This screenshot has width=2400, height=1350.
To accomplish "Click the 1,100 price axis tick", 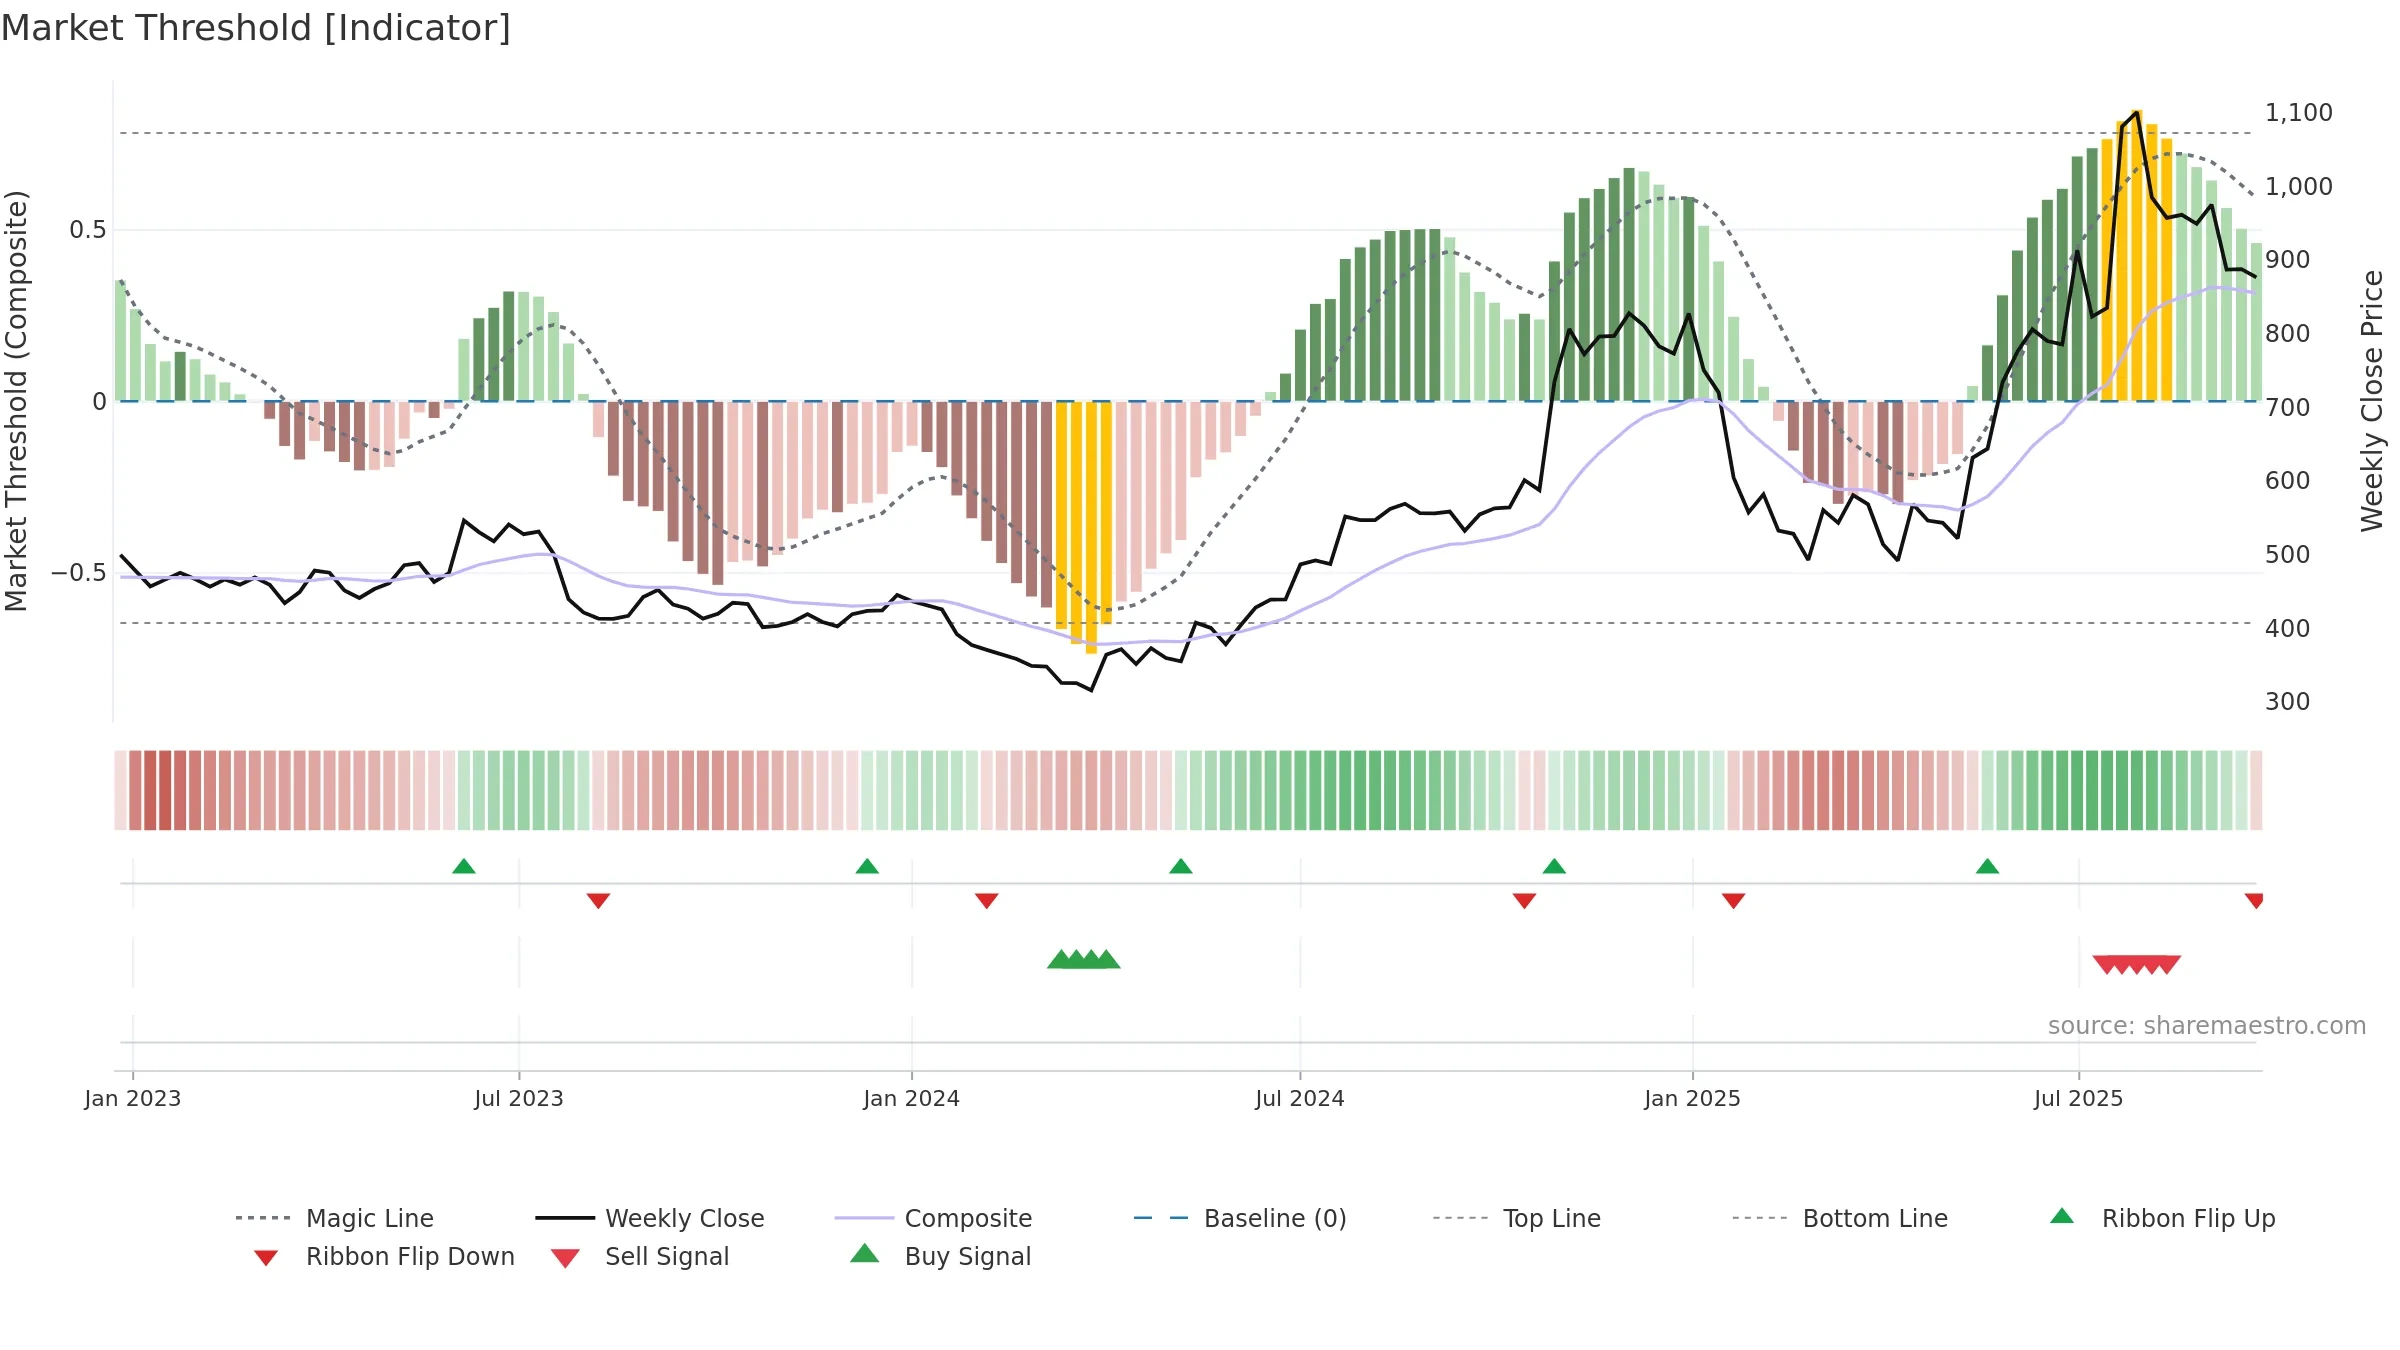I will (2299, 113).
